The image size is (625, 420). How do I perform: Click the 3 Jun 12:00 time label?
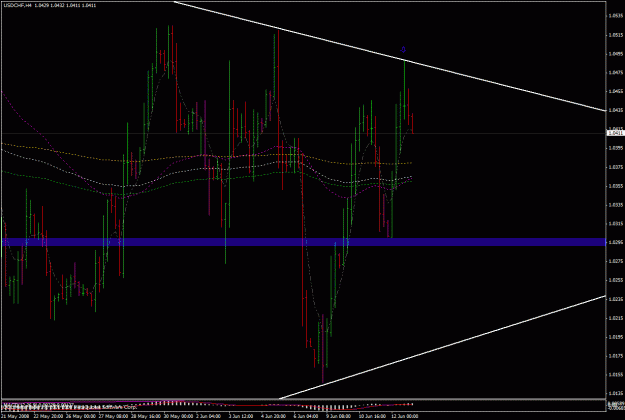240,416
